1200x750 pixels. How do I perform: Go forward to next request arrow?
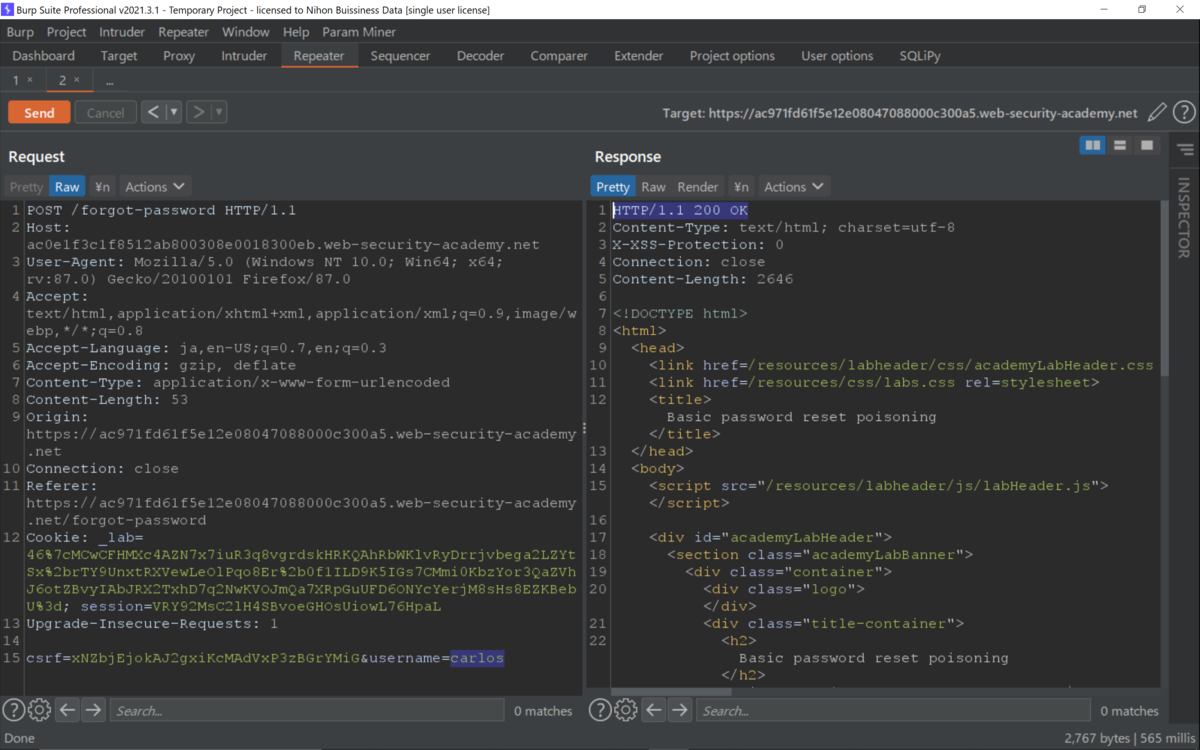(198, 113)
